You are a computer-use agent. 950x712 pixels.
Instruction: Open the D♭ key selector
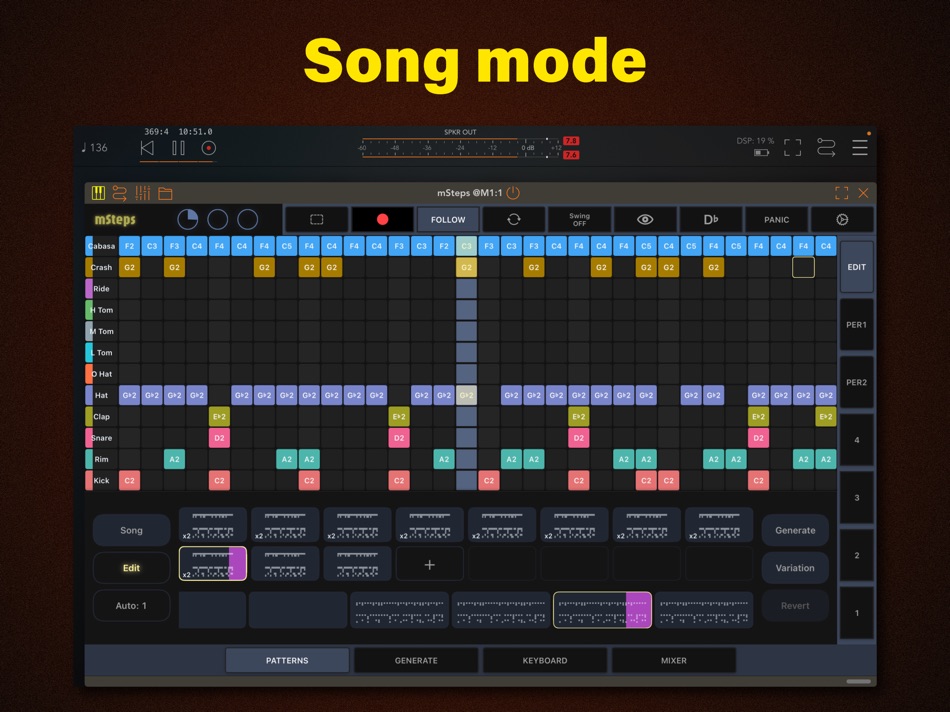(x=711, y=219)
